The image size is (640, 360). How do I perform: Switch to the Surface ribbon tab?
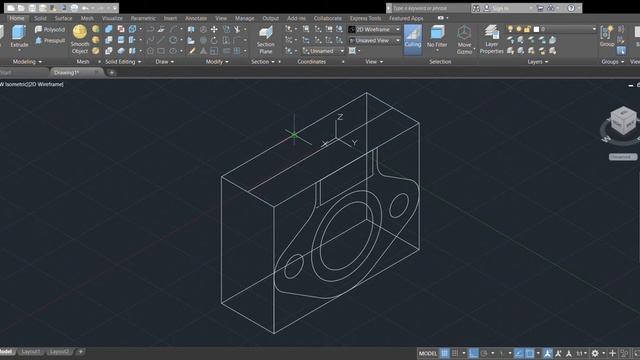63,18
